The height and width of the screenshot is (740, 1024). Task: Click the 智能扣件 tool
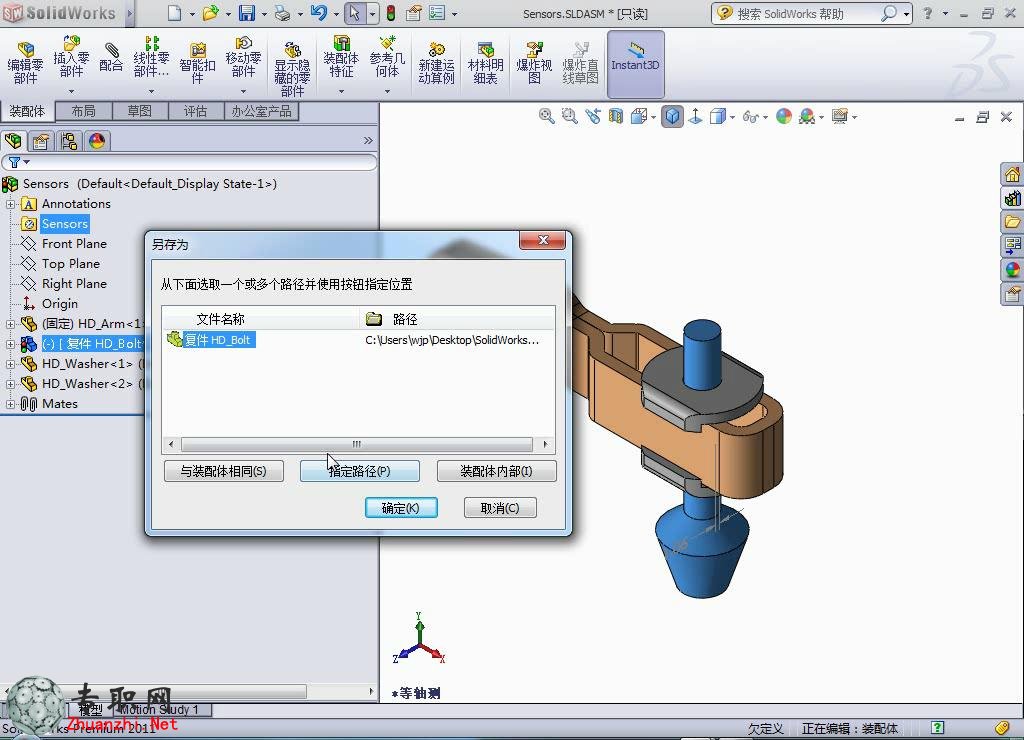(x=197, y=63)
